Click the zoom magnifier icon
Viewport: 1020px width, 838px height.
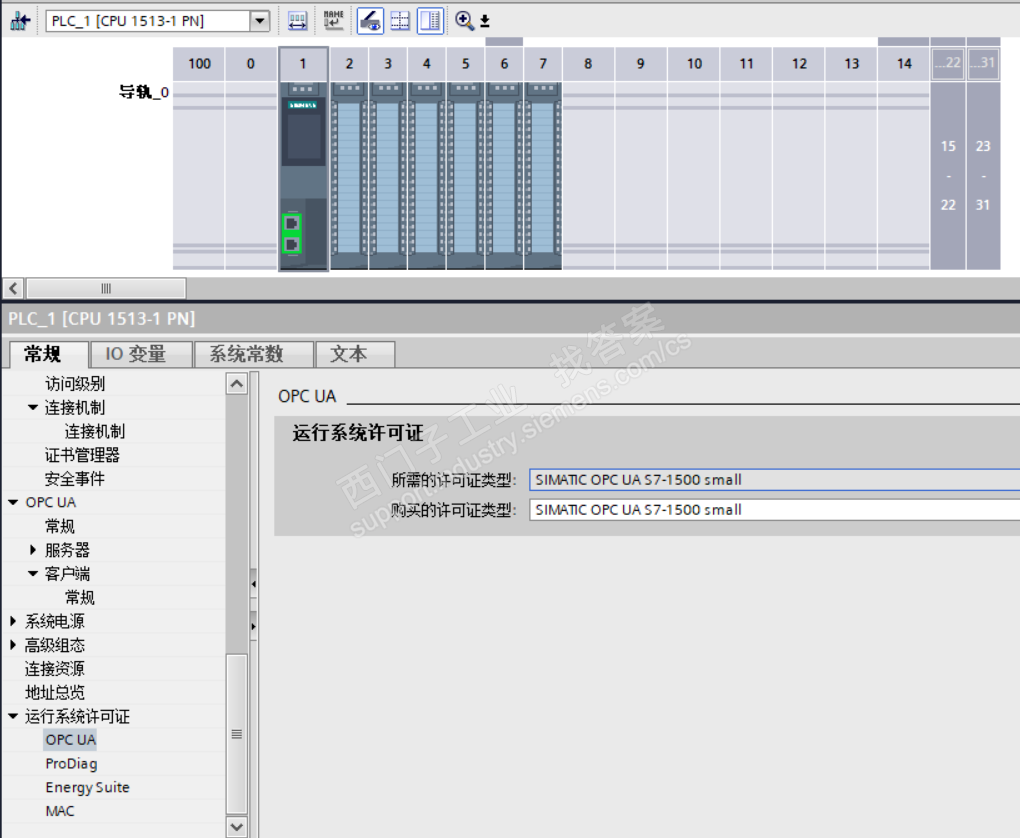(464, 21)
